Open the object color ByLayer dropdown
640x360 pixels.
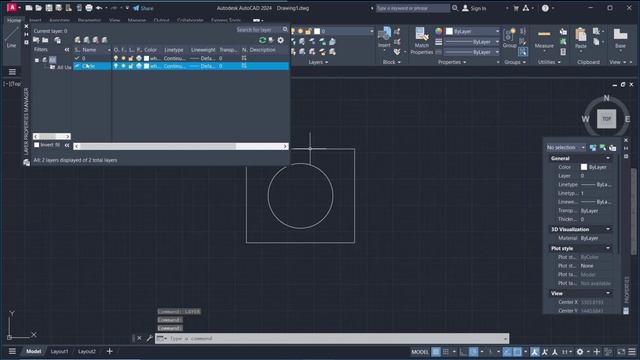[473, 31]
